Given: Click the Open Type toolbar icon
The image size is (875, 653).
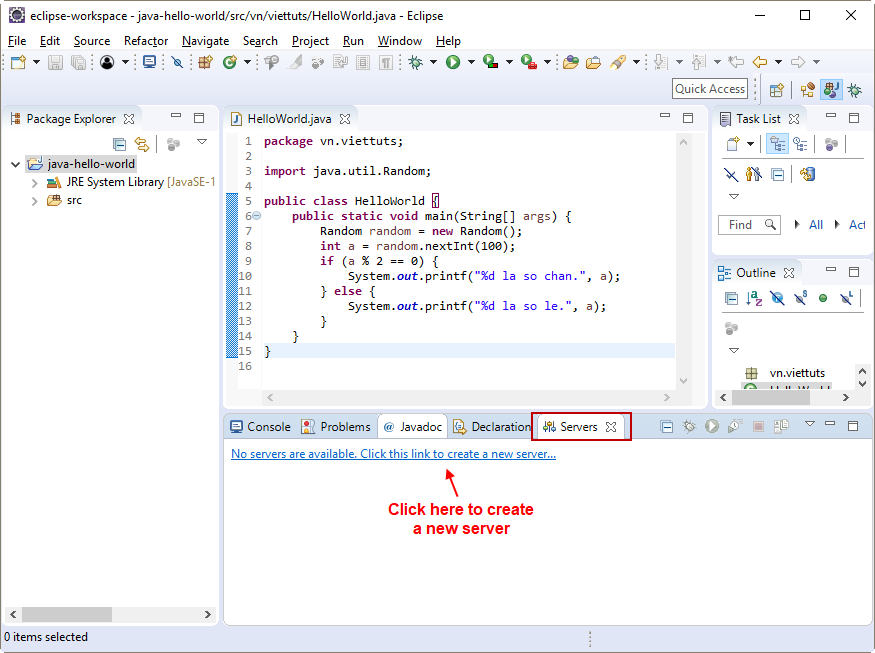Looking at the screenshot, I should 570,62.
